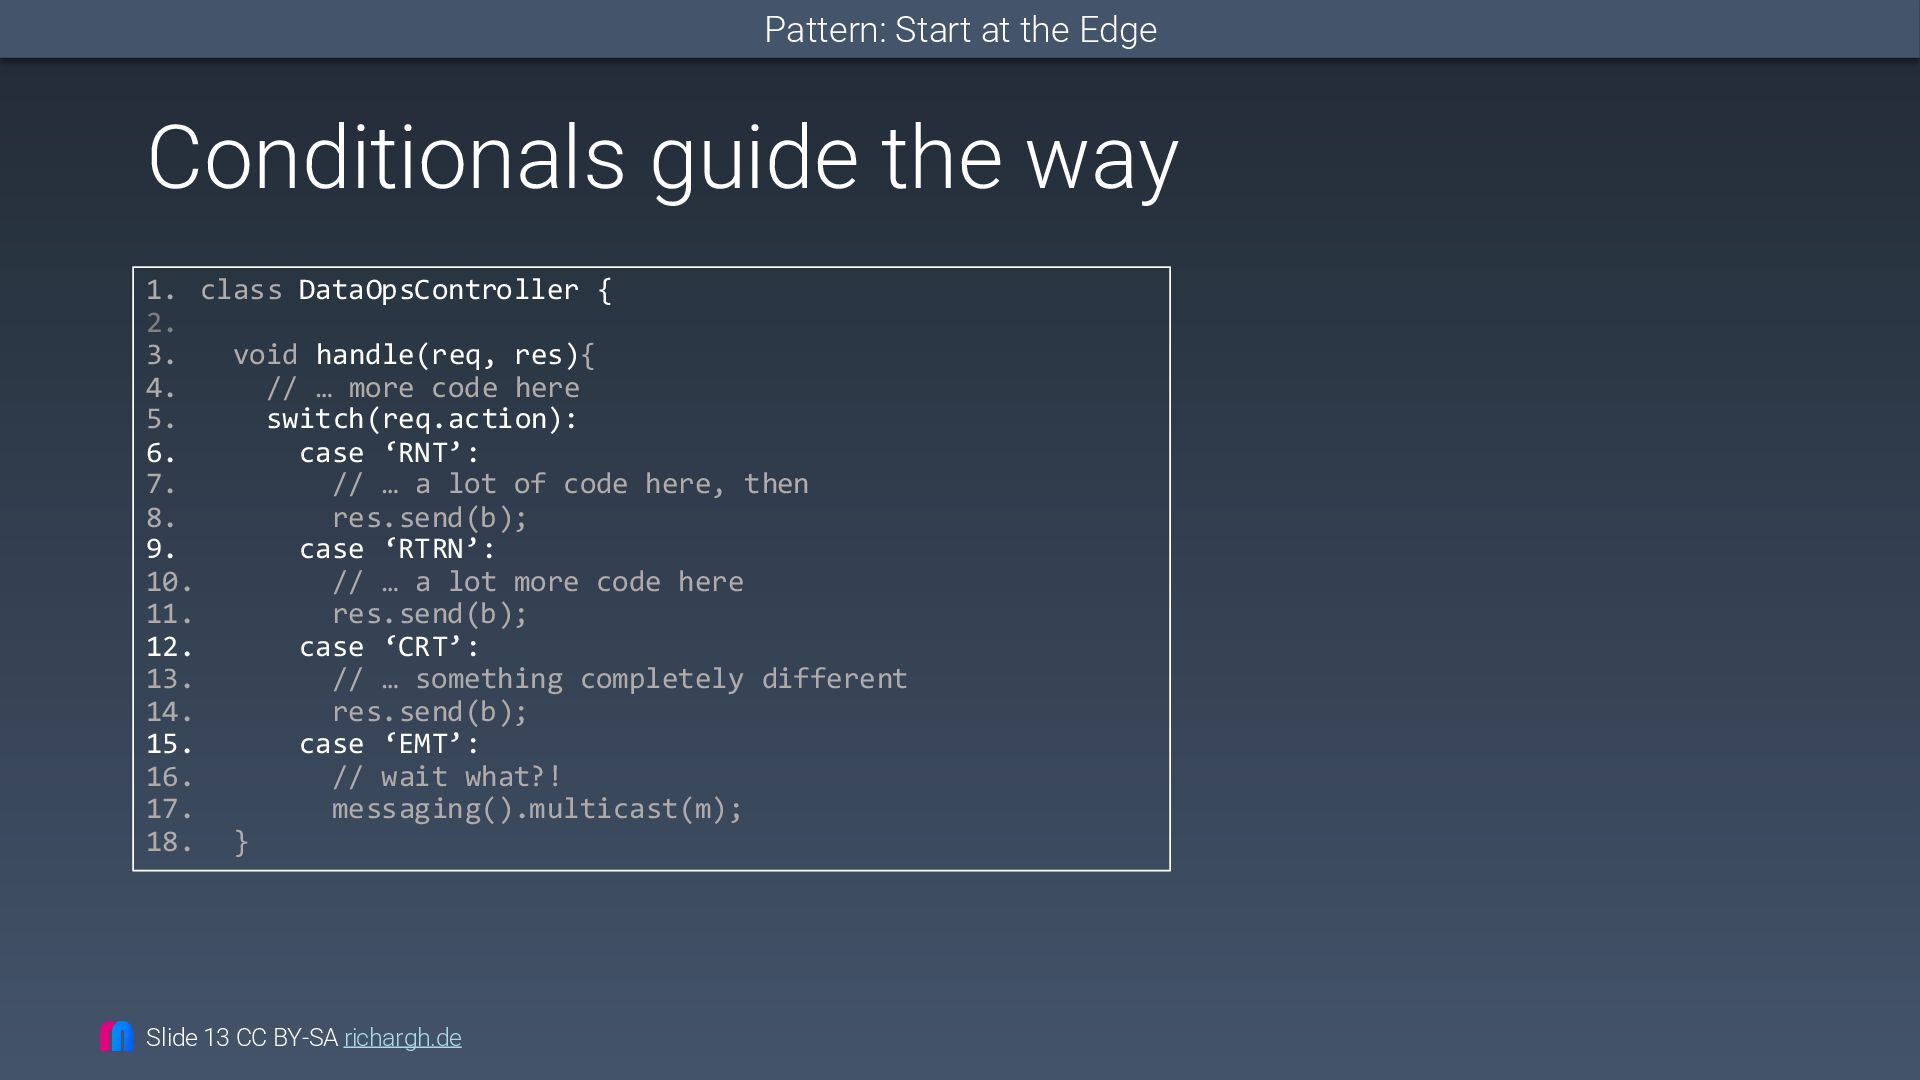Viewport: 1920px width, 1080px height.
Task: Click the slide title 'Conditionals guide the way'
Action: (x=662, y=158)
